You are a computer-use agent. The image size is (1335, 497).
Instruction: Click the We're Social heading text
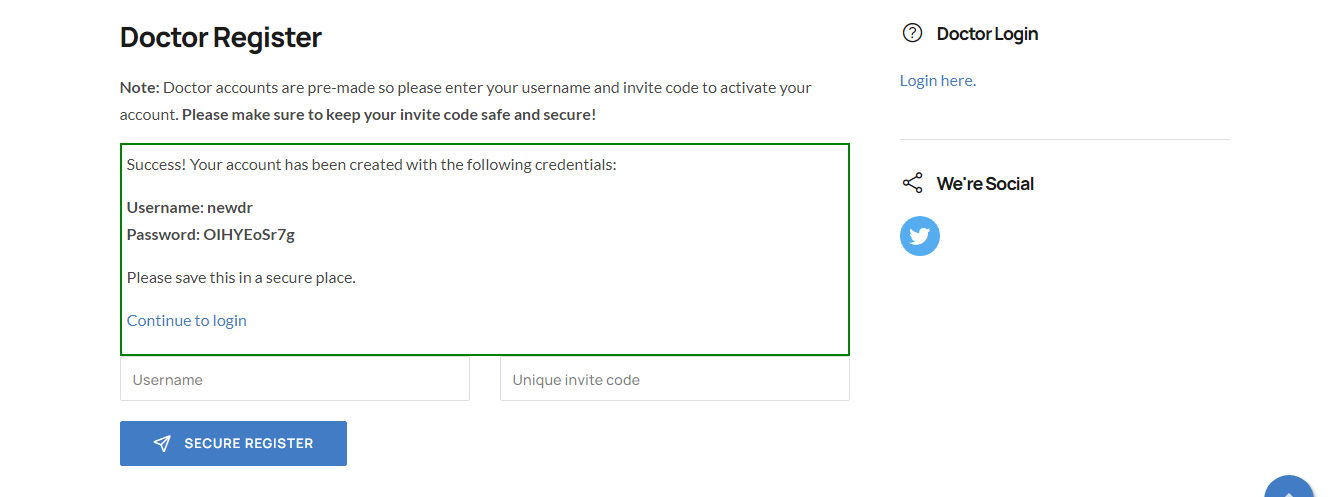click(x=985, y=184)
